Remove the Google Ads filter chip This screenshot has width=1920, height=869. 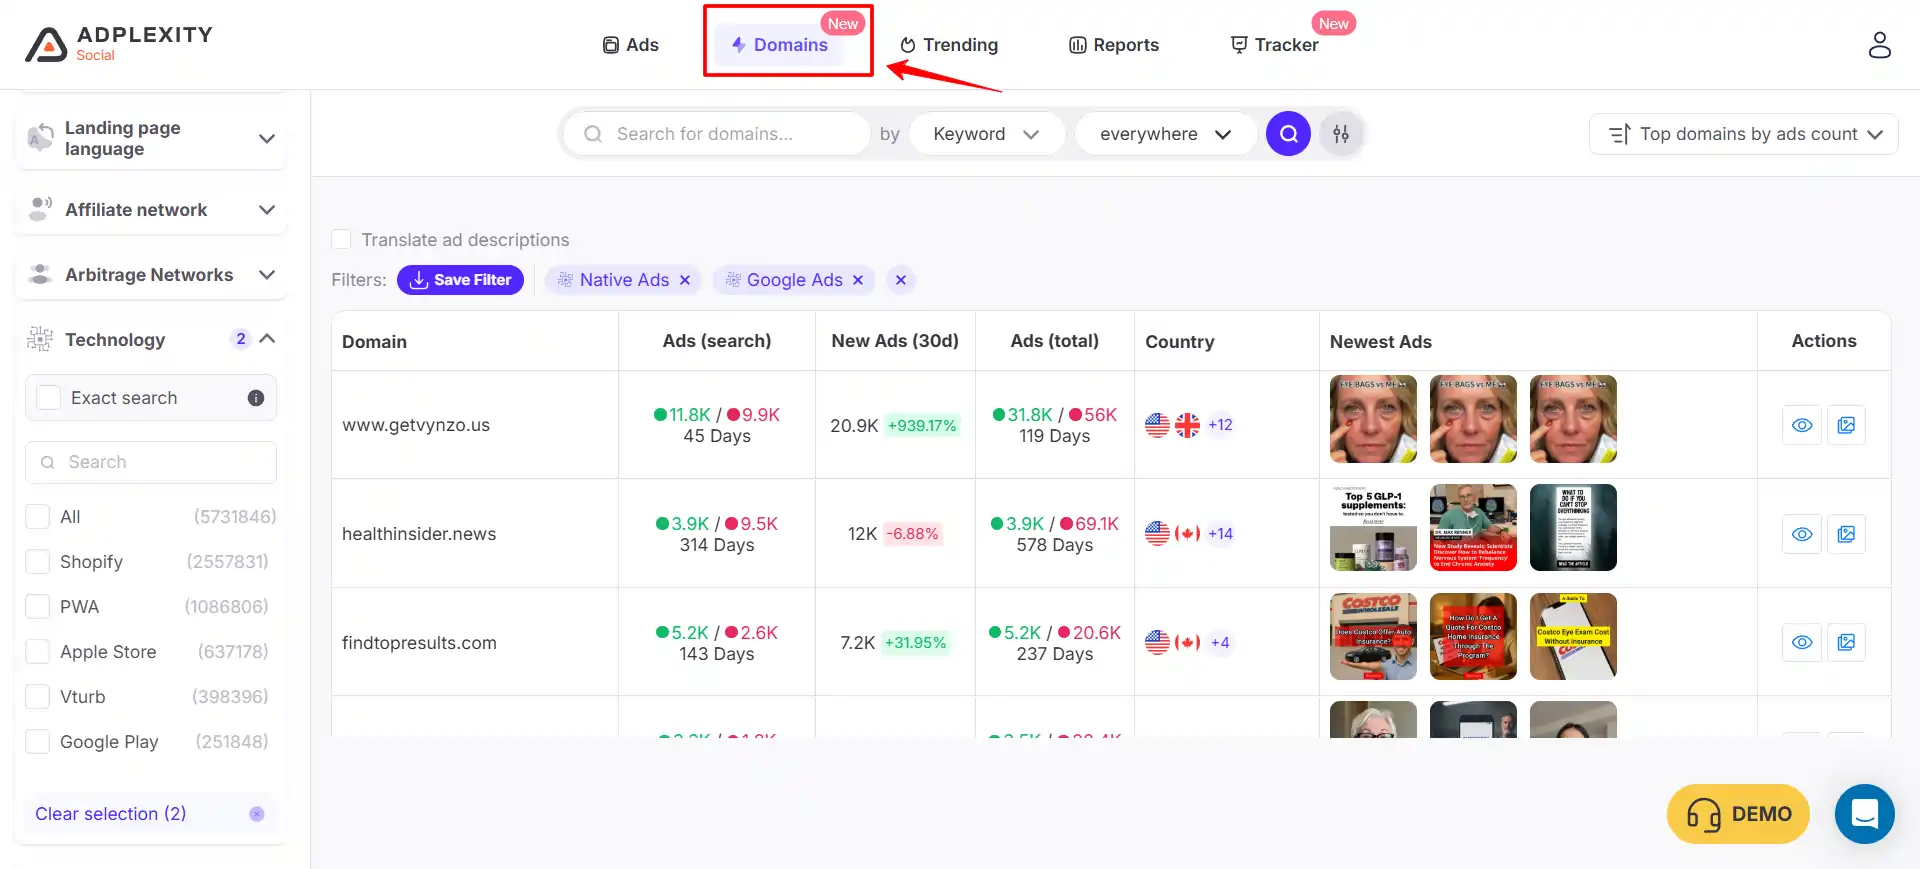point(858,280)
